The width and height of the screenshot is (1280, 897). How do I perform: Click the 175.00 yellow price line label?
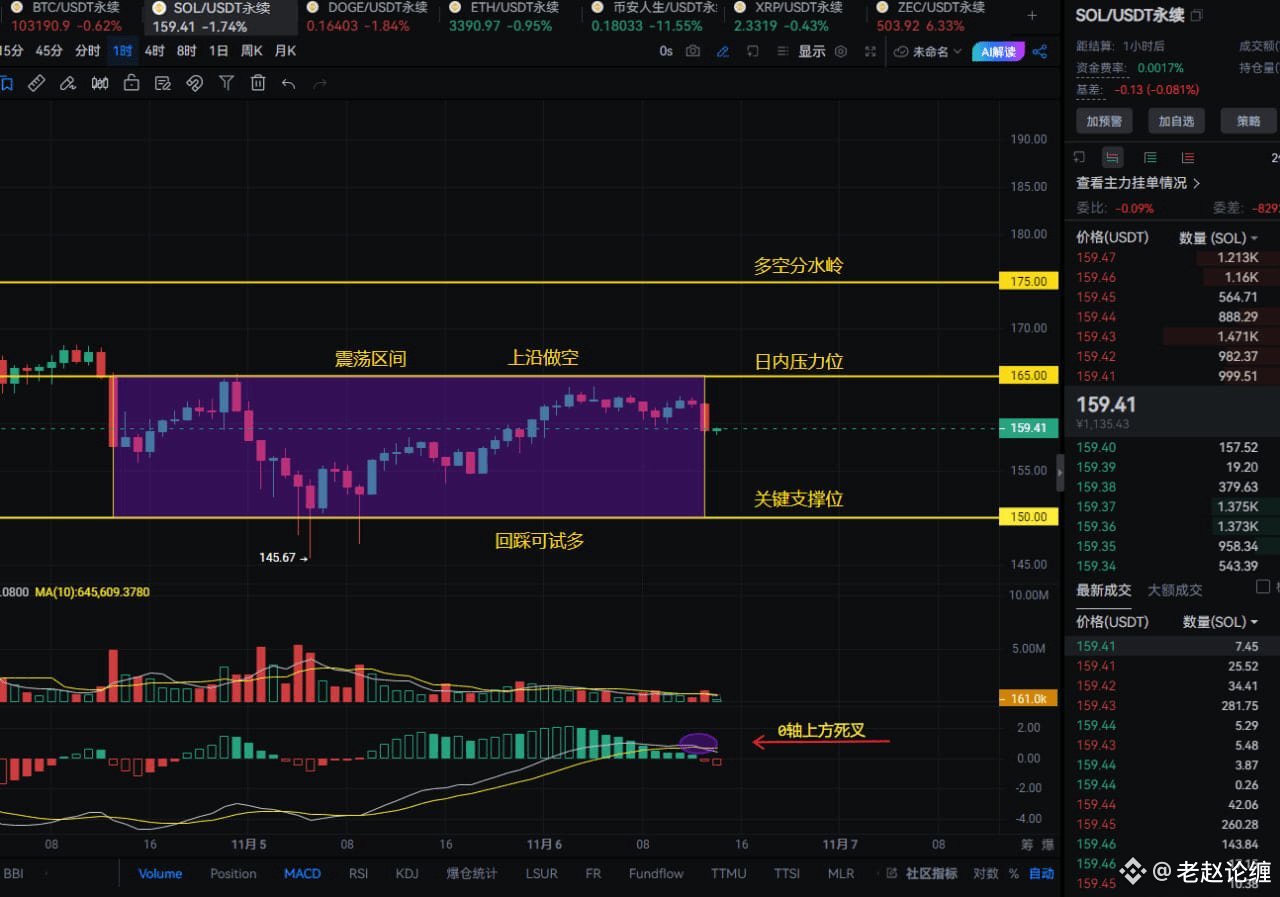click(1028, 282)
